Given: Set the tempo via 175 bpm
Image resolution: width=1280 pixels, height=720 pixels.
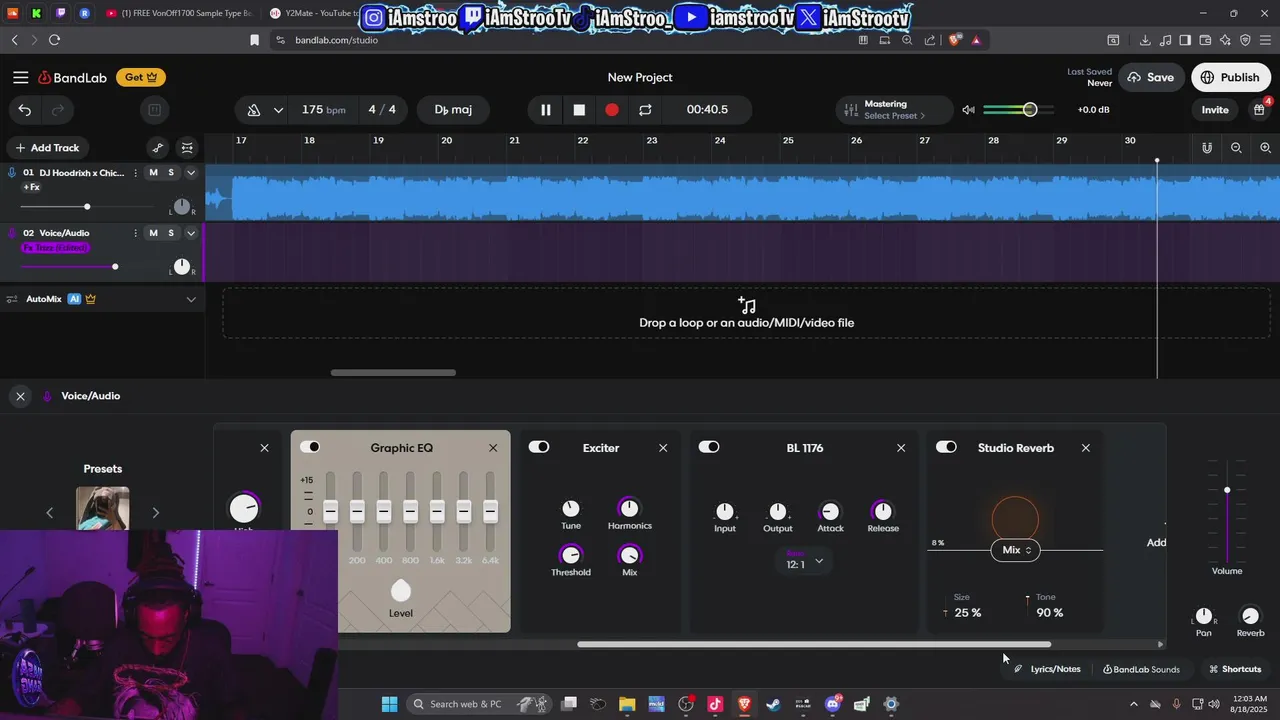Looking at the screenshot, I should point(323,110).
